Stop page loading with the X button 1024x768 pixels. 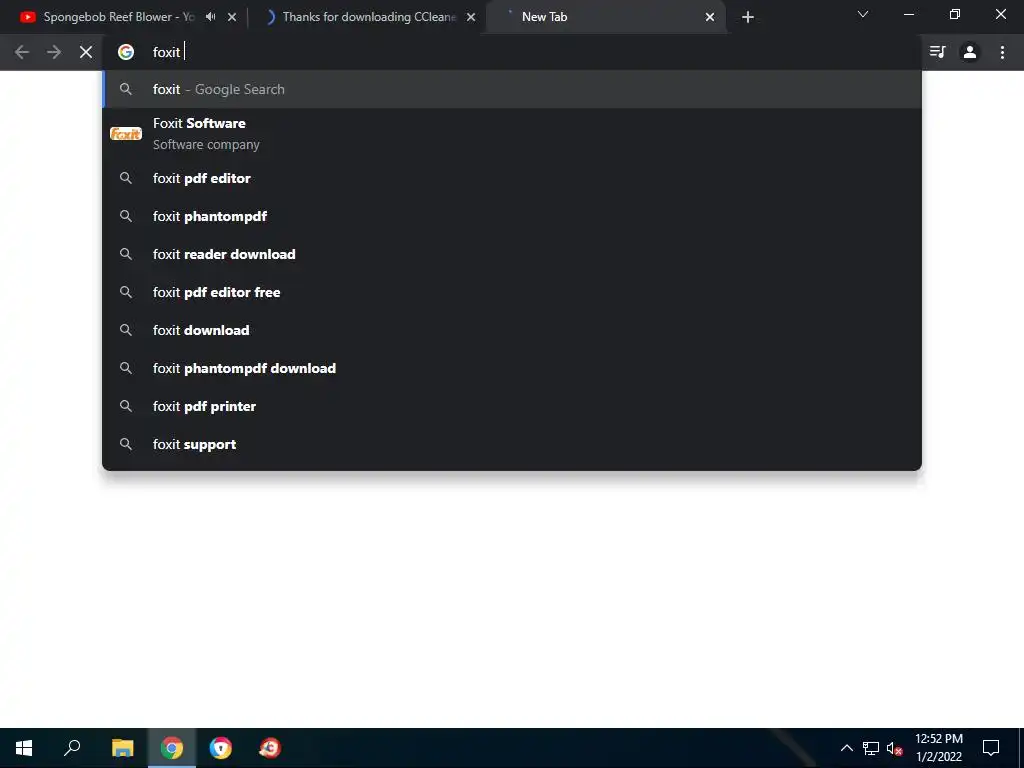click(x=86, y=52)
